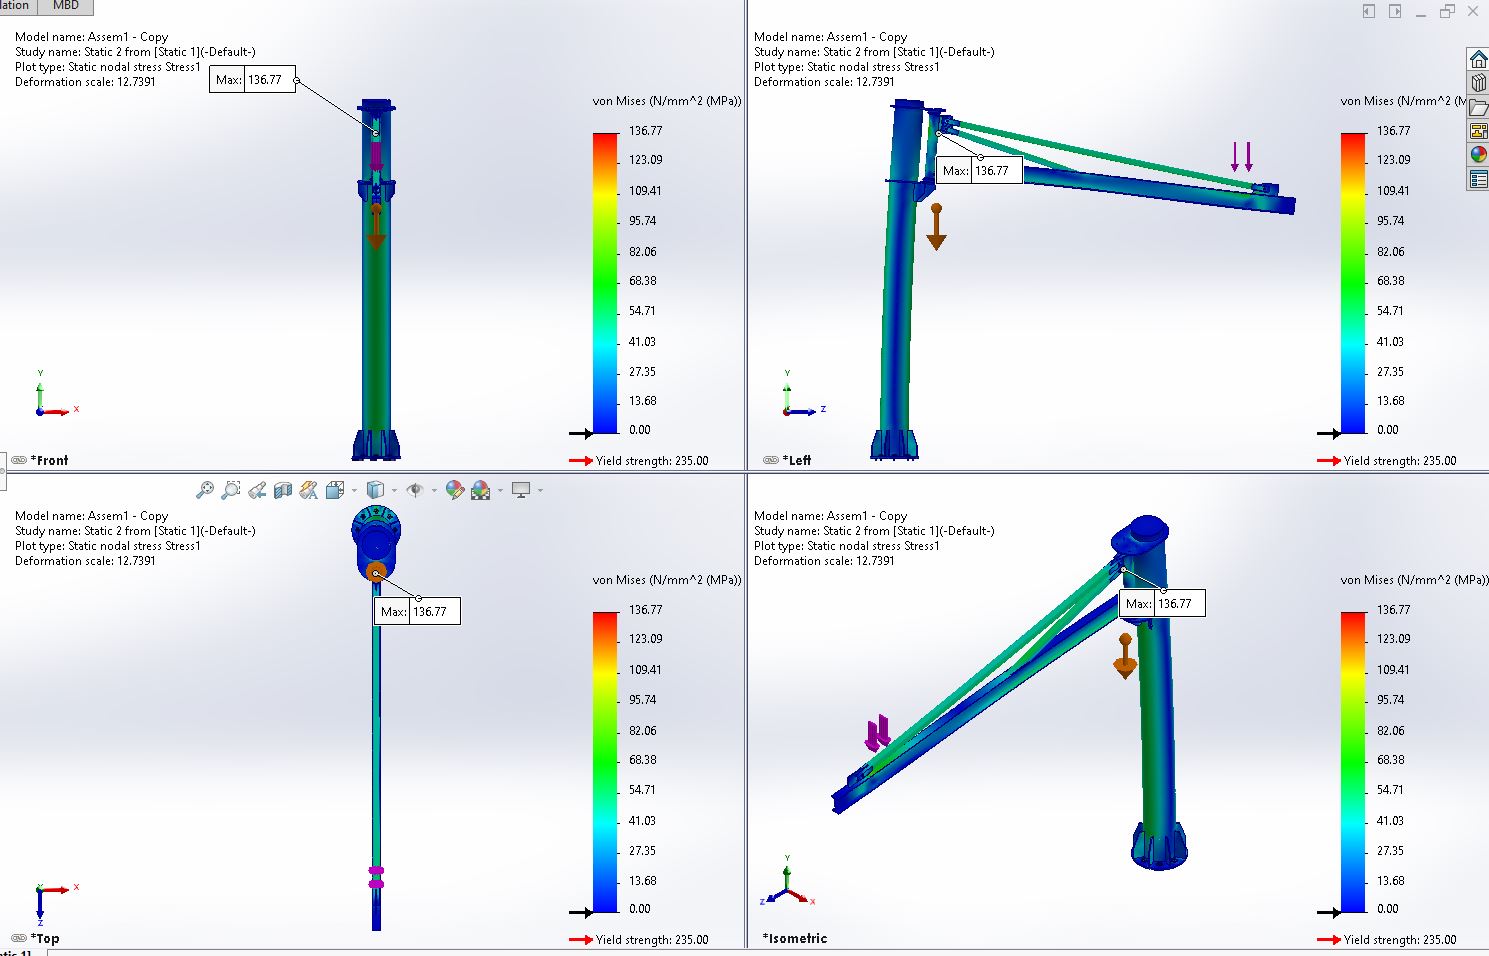Click the Previous View icon
The image size is (1489, 956).
[257, 490]
